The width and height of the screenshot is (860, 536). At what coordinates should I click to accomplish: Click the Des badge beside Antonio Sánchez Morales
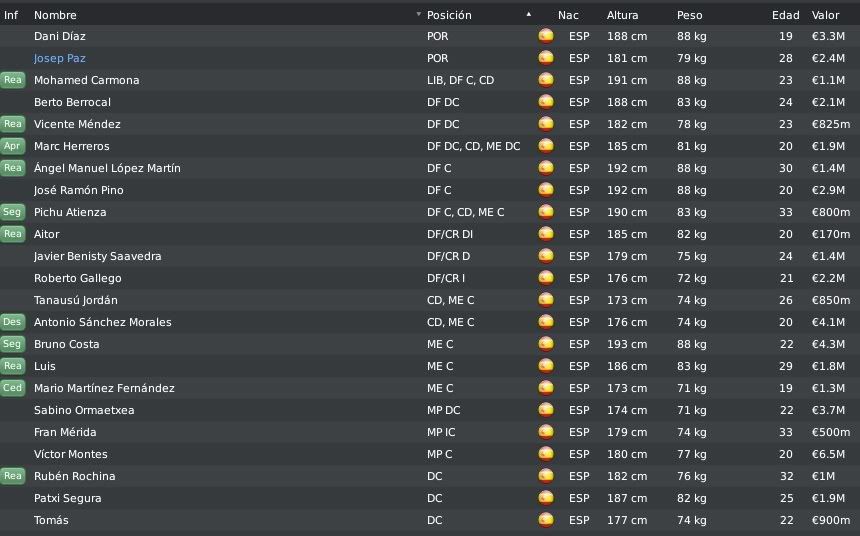[x=13, y=322]
